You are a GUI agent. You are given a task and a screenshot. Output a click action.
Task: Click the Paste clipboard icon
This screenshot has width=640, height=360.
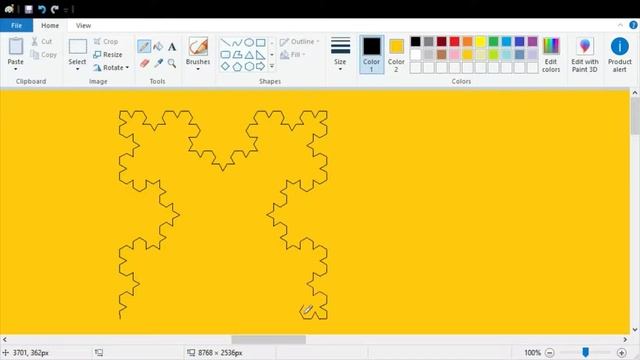click(x=16, y=47)
